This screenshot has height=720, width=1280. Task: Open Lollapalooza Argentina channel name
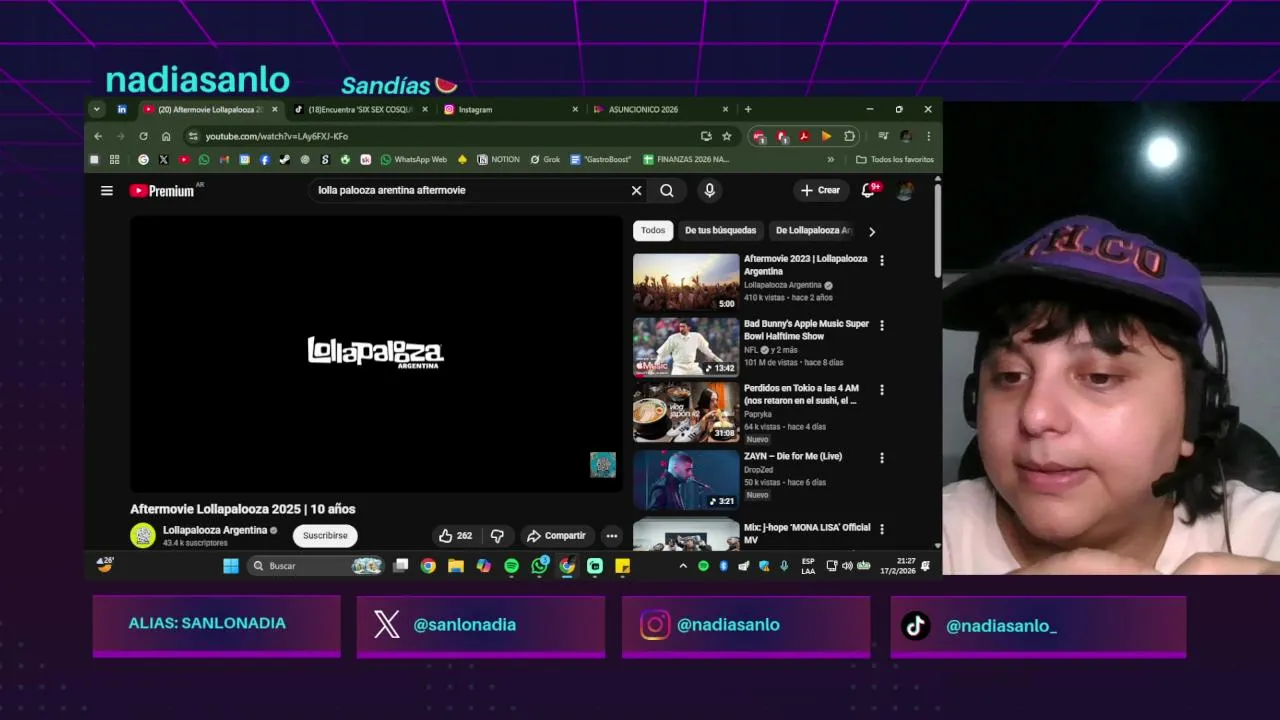(x=215, y=530)
